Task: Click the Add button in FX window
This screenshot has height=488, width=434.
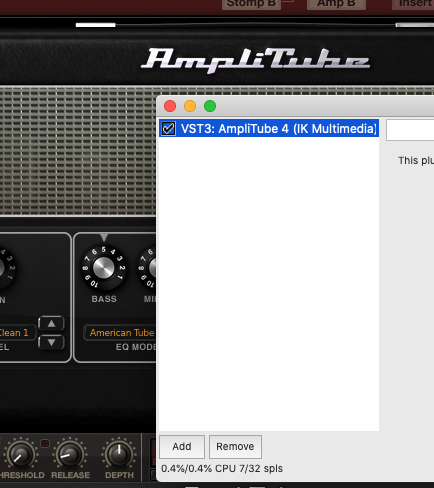Action: click(x=182, y=447)
